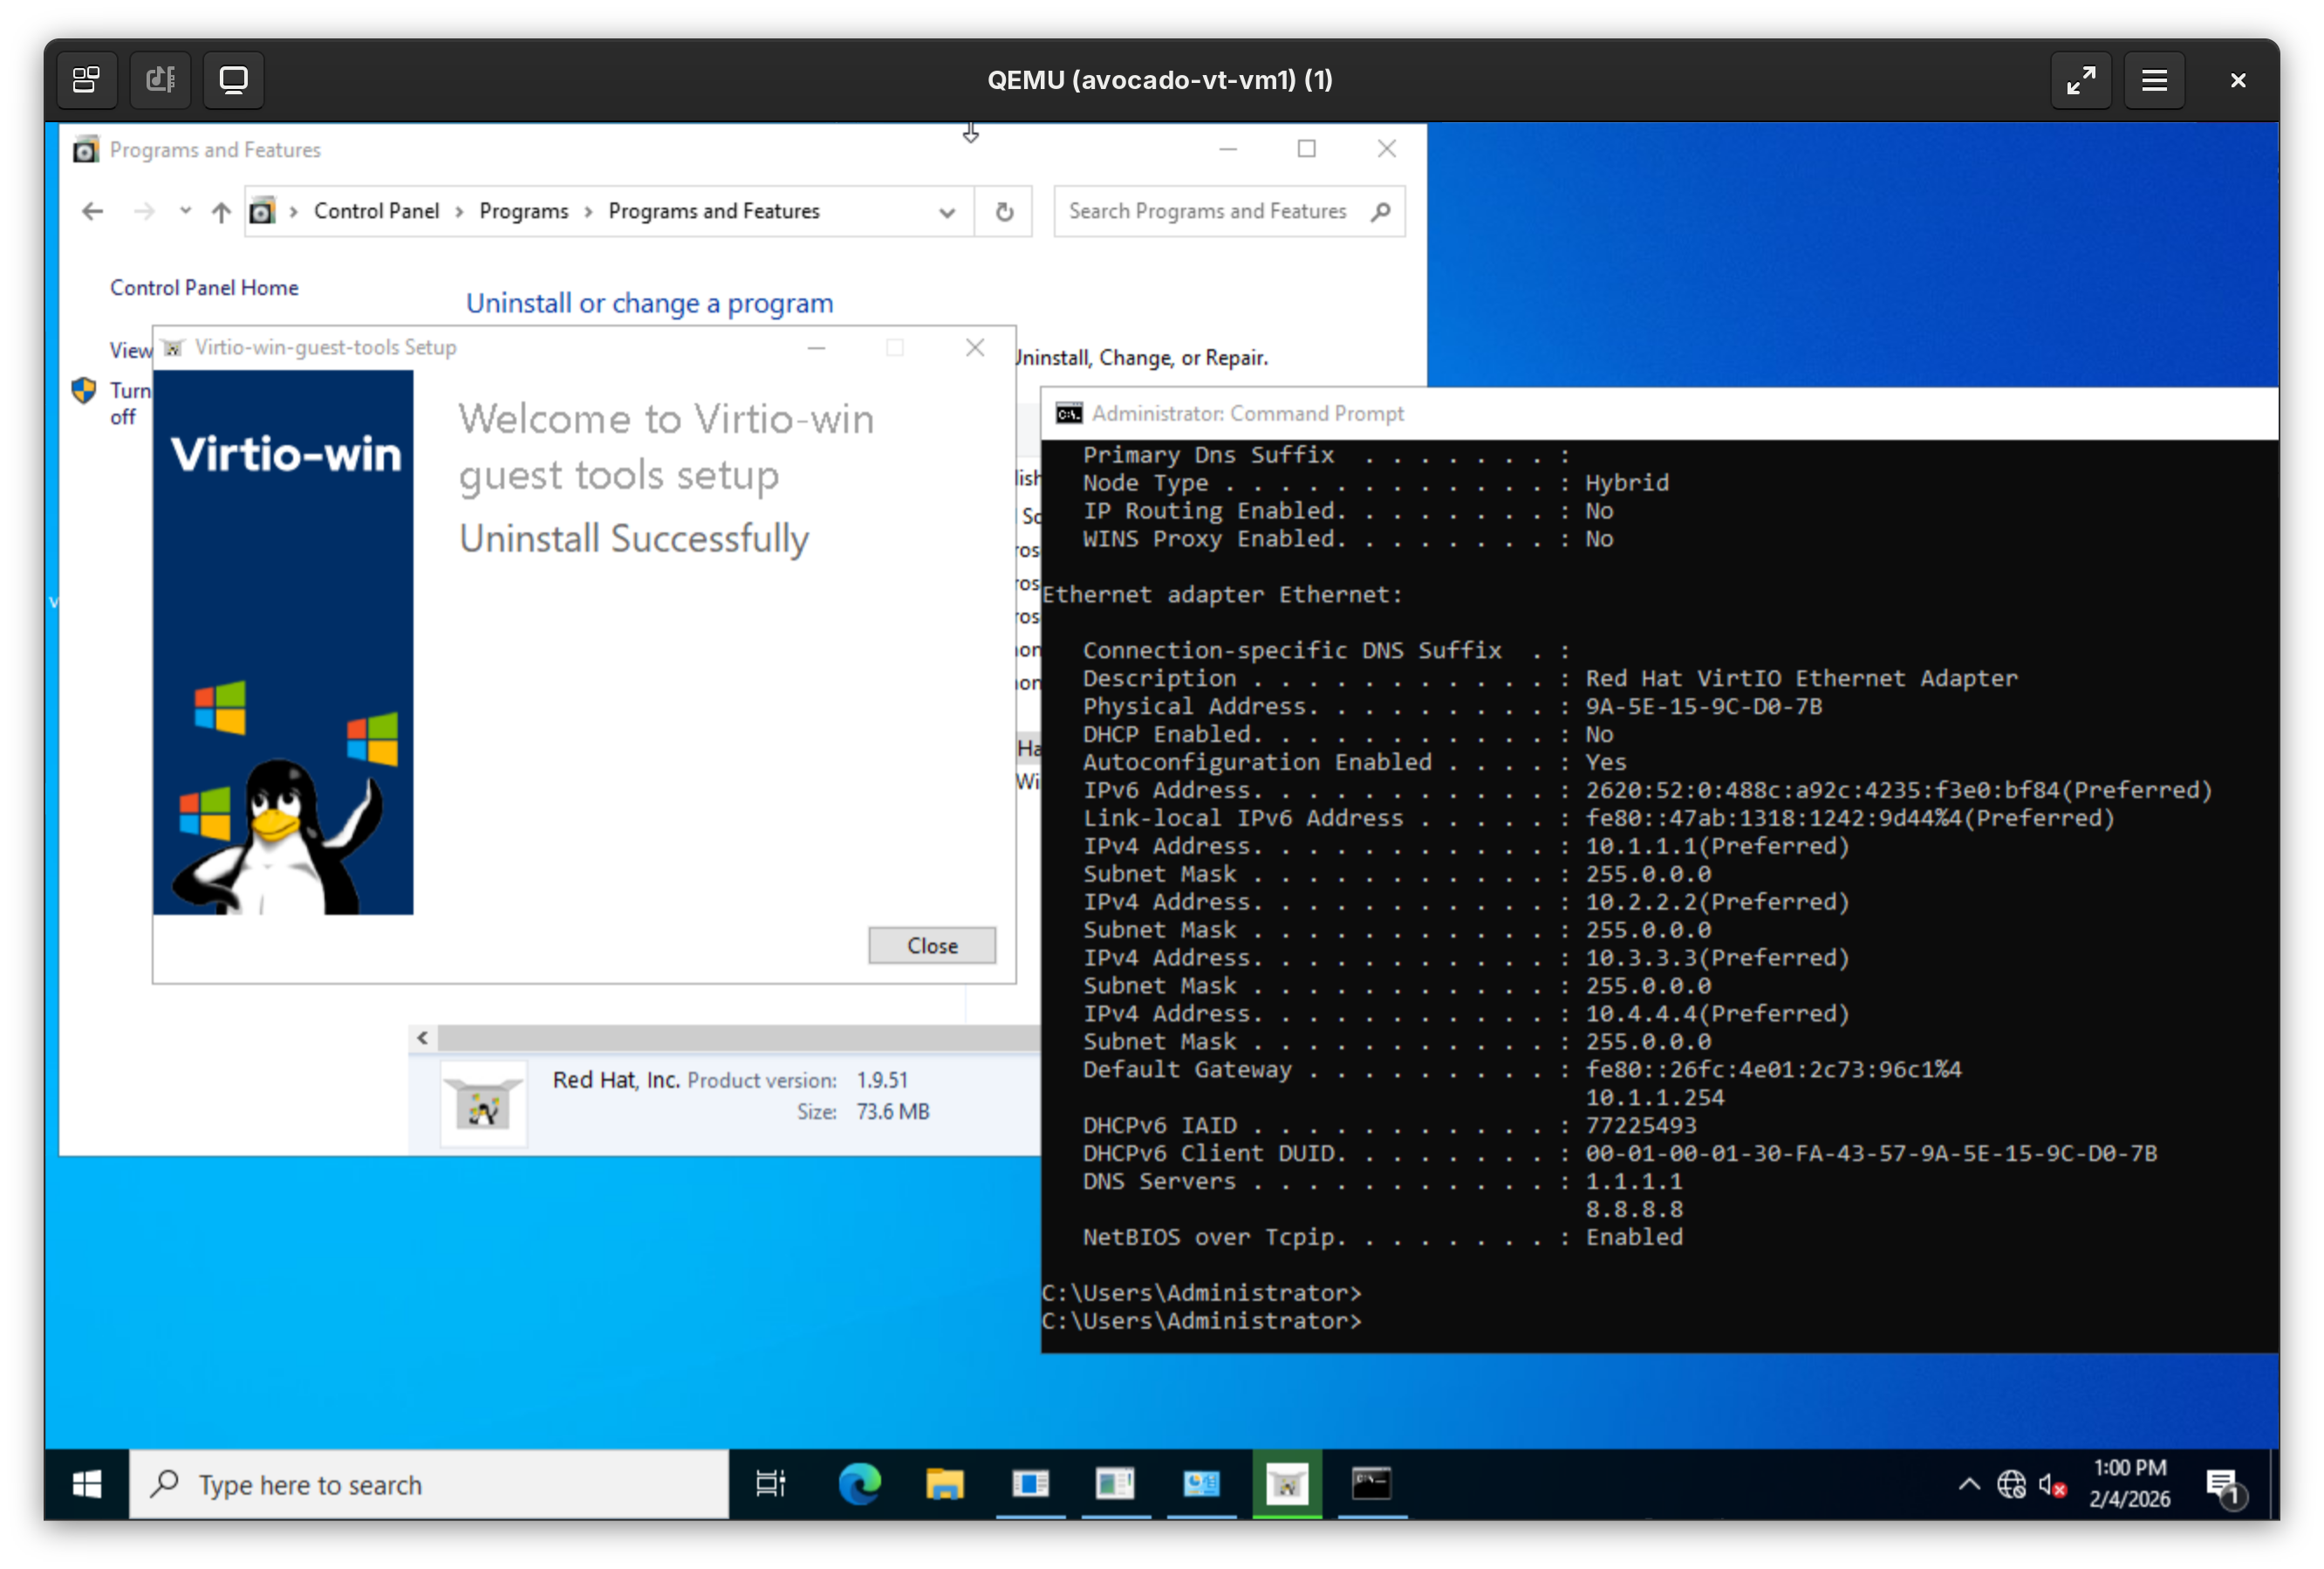The height and width of the screenshot is (1569, 2324).
Task: Expand the recent locations arrow
Action: pos(185,211)
